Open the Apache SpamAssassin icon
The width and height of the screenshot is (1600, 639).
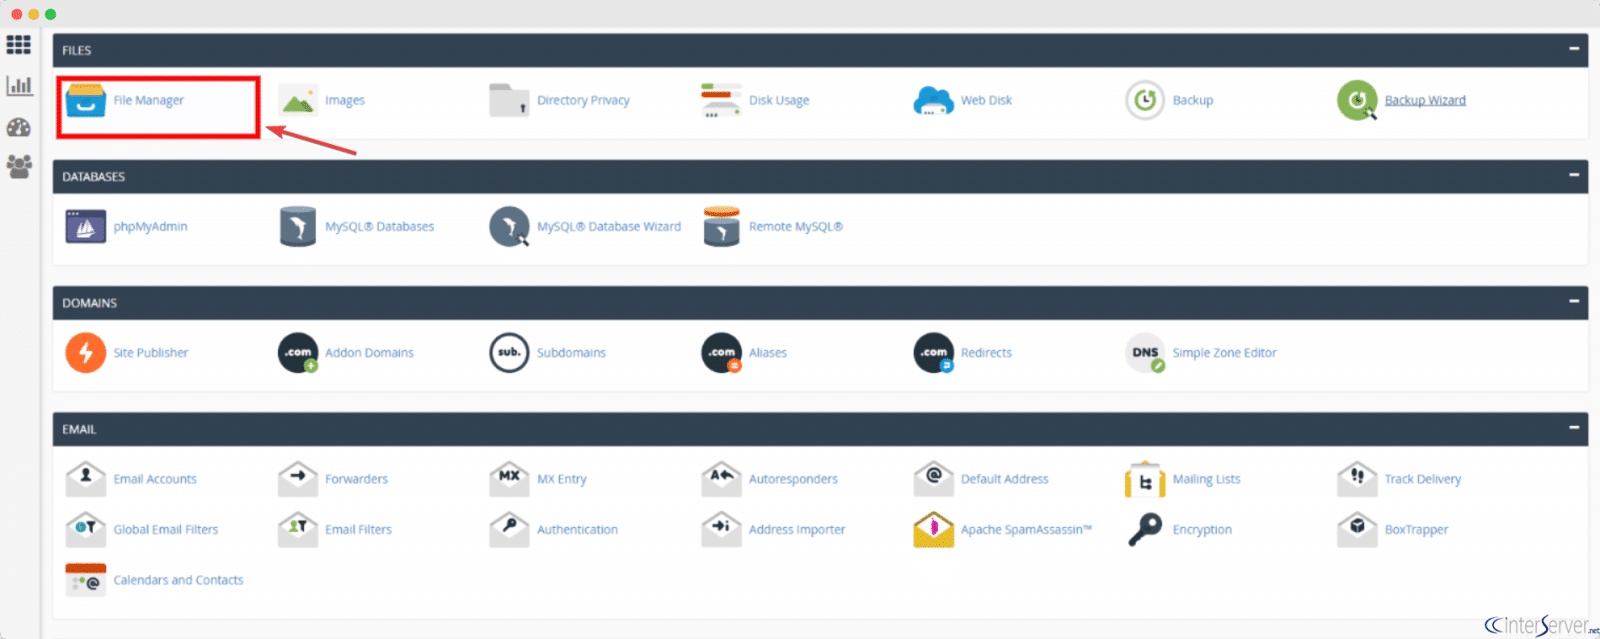(933, 529)
